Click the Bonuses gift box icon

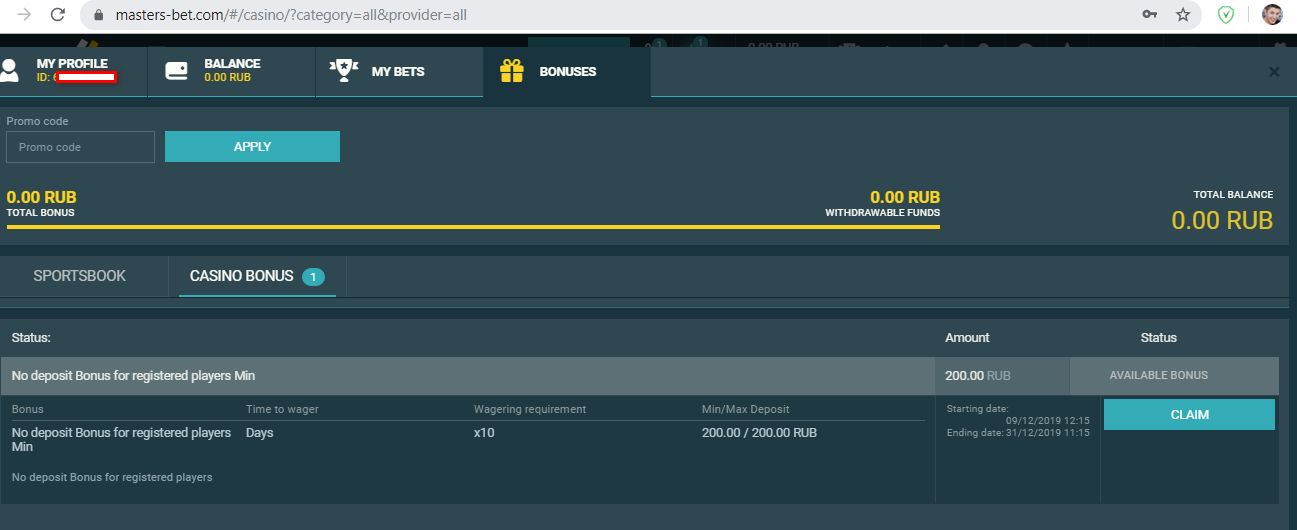512,71
